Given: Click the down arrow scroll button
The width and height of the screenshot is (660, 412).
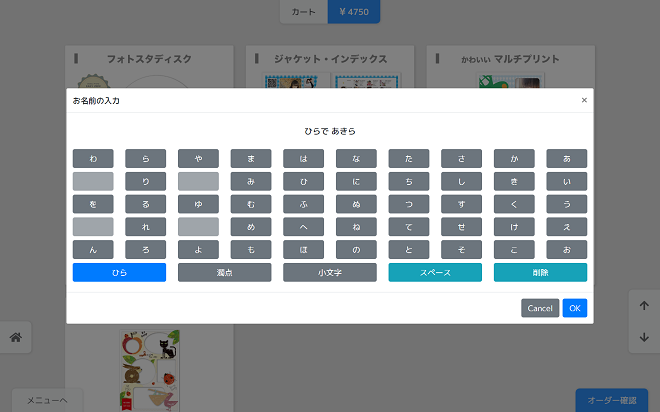Looking at the screenshot, I should coord(643,337).
